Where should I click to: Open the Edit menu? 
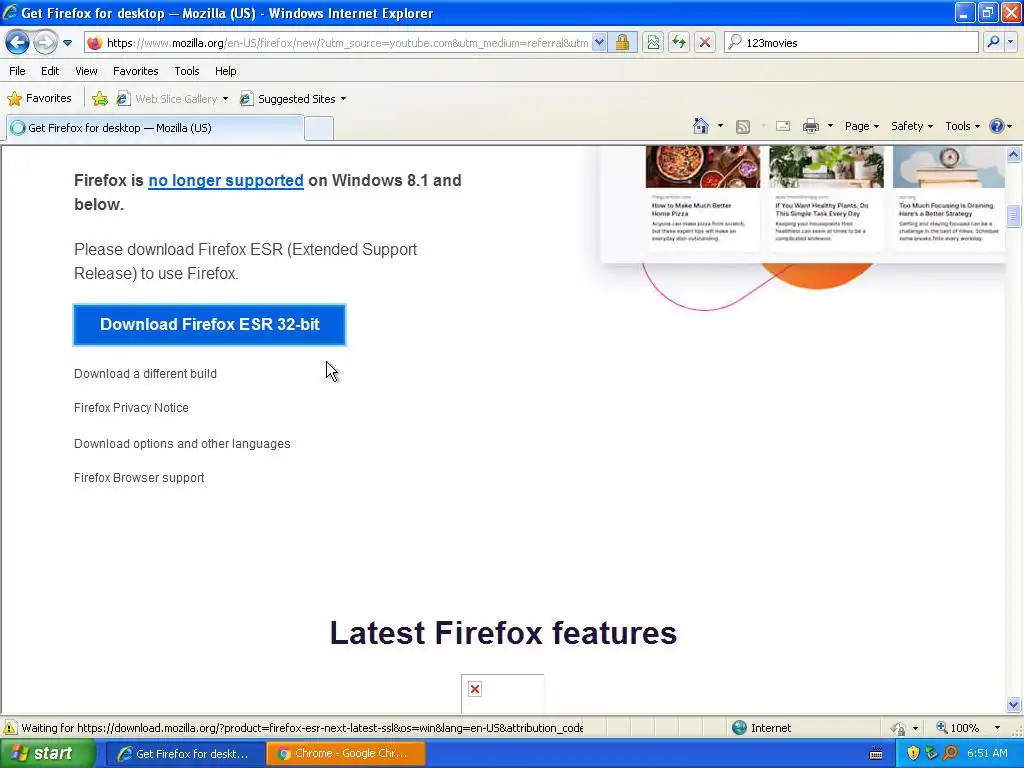[x=50, y=71]
